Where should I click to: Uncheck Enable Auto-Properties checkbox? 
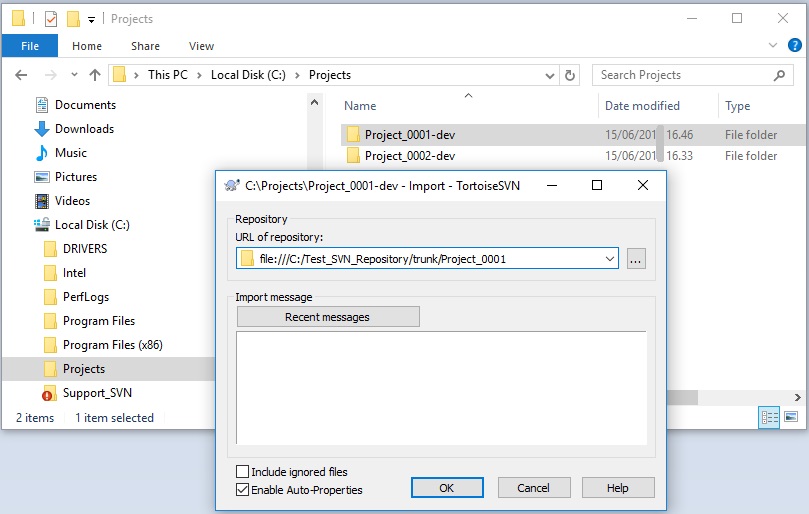tap(242, 489)
